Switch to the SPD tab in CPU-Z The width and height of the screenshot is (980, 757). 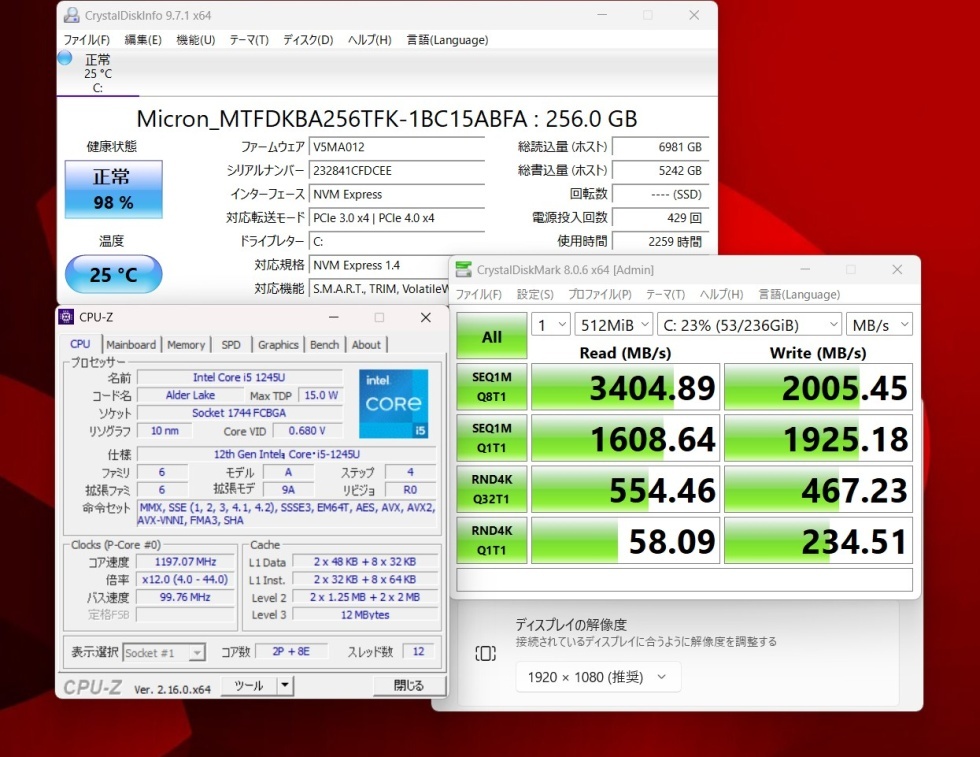tap(231, 344)
